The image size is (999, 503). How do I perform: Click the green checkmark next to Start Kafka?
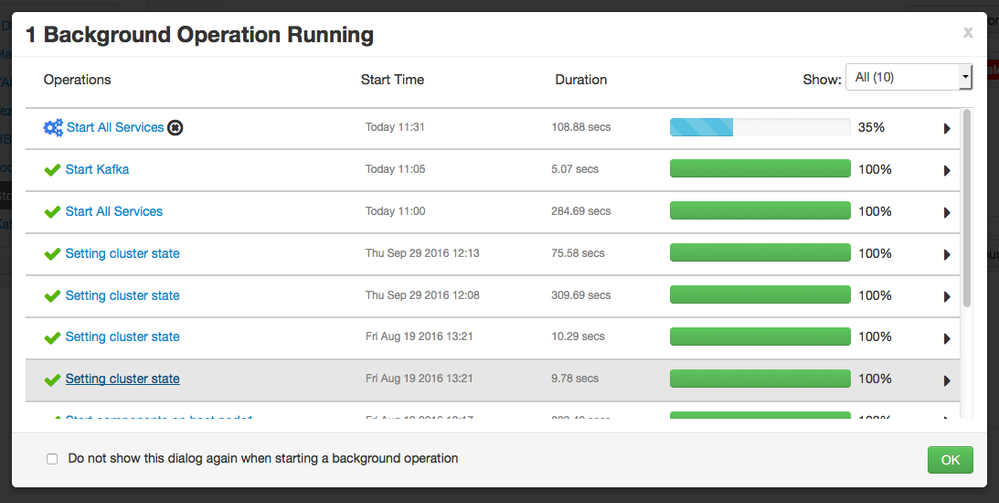click(53, 170)
